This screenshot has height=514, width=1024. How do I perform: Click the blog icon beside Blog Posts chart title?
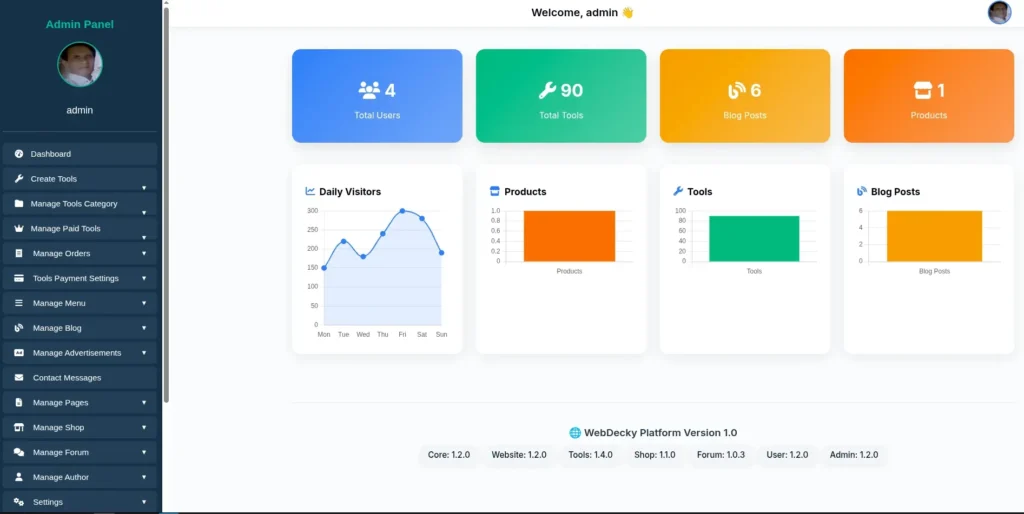coord(862,191)
